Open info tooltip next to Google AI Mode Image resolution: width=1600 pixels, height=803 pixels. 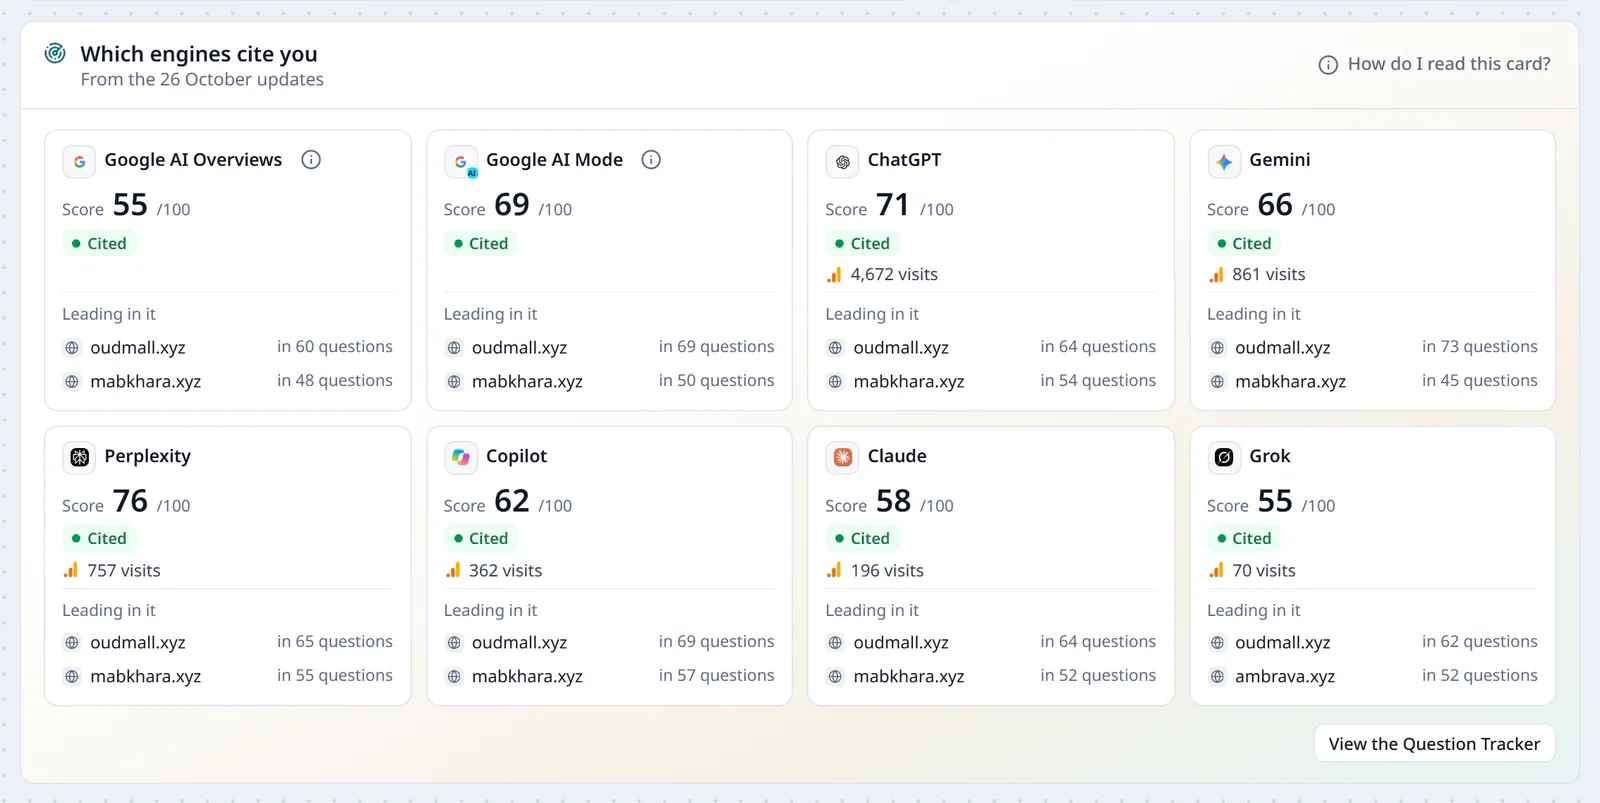651,160
